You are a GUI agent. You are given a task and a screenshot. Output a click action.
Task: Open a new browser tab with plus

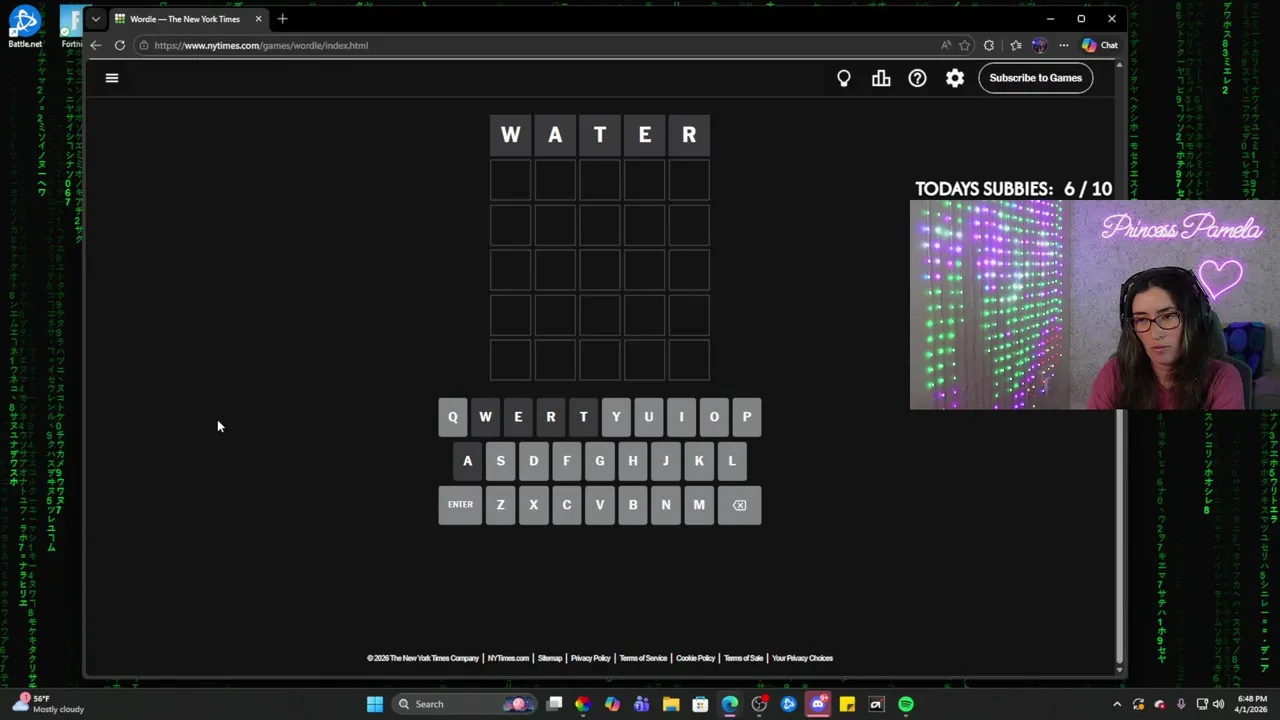(x=282, y=19)
